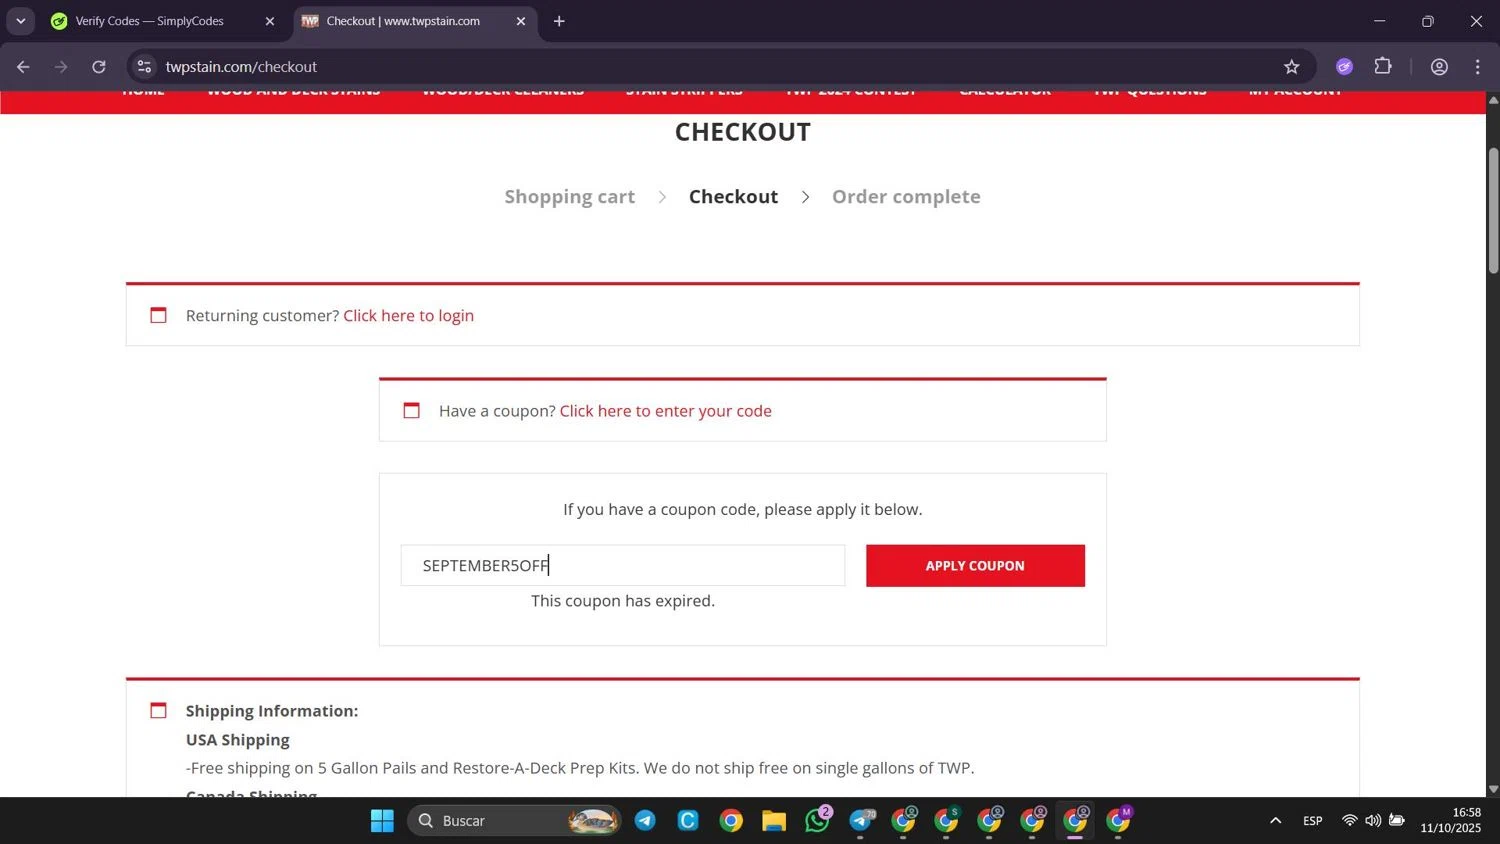
Task: Click the CHECKOUT page title
Action: (742, 132)
